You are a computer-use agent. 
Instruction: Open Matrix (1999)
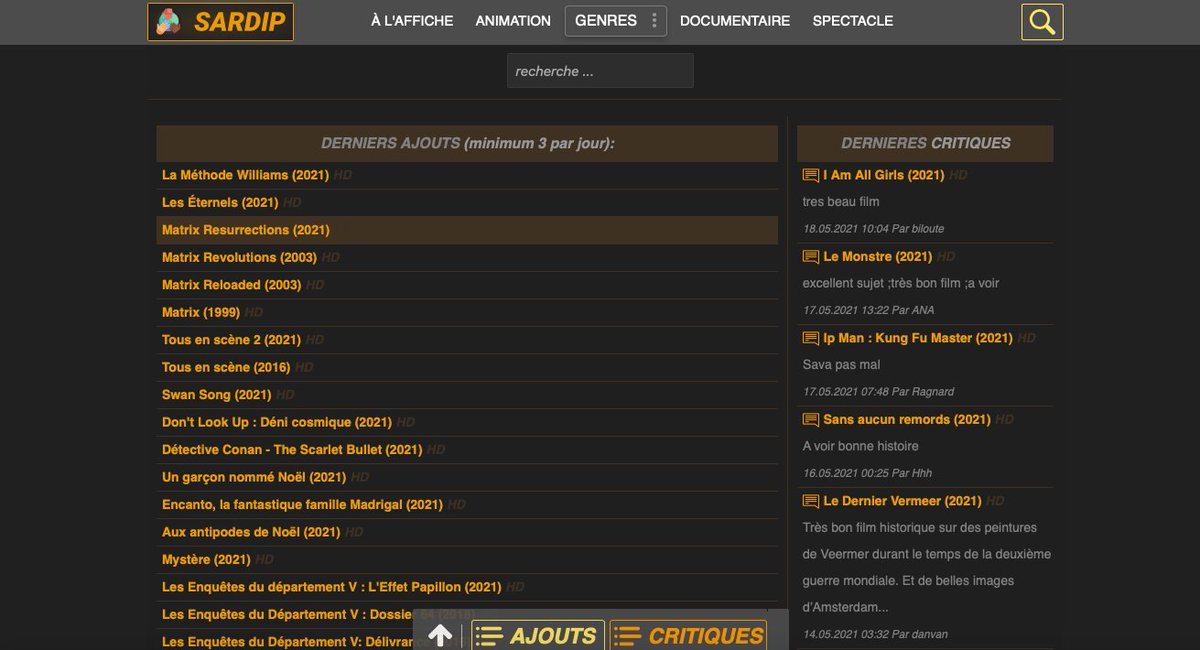[x=201, y=312]
